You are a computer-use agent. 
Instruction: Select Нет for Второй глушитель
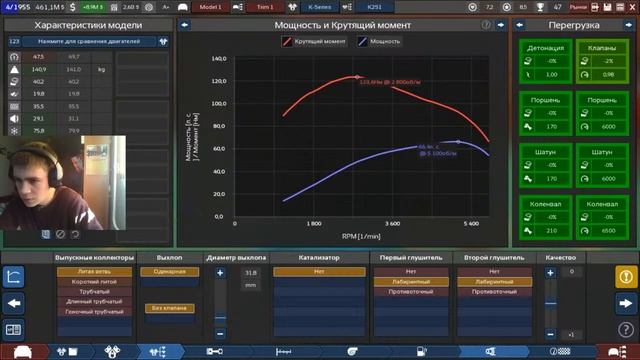(494, 271)
